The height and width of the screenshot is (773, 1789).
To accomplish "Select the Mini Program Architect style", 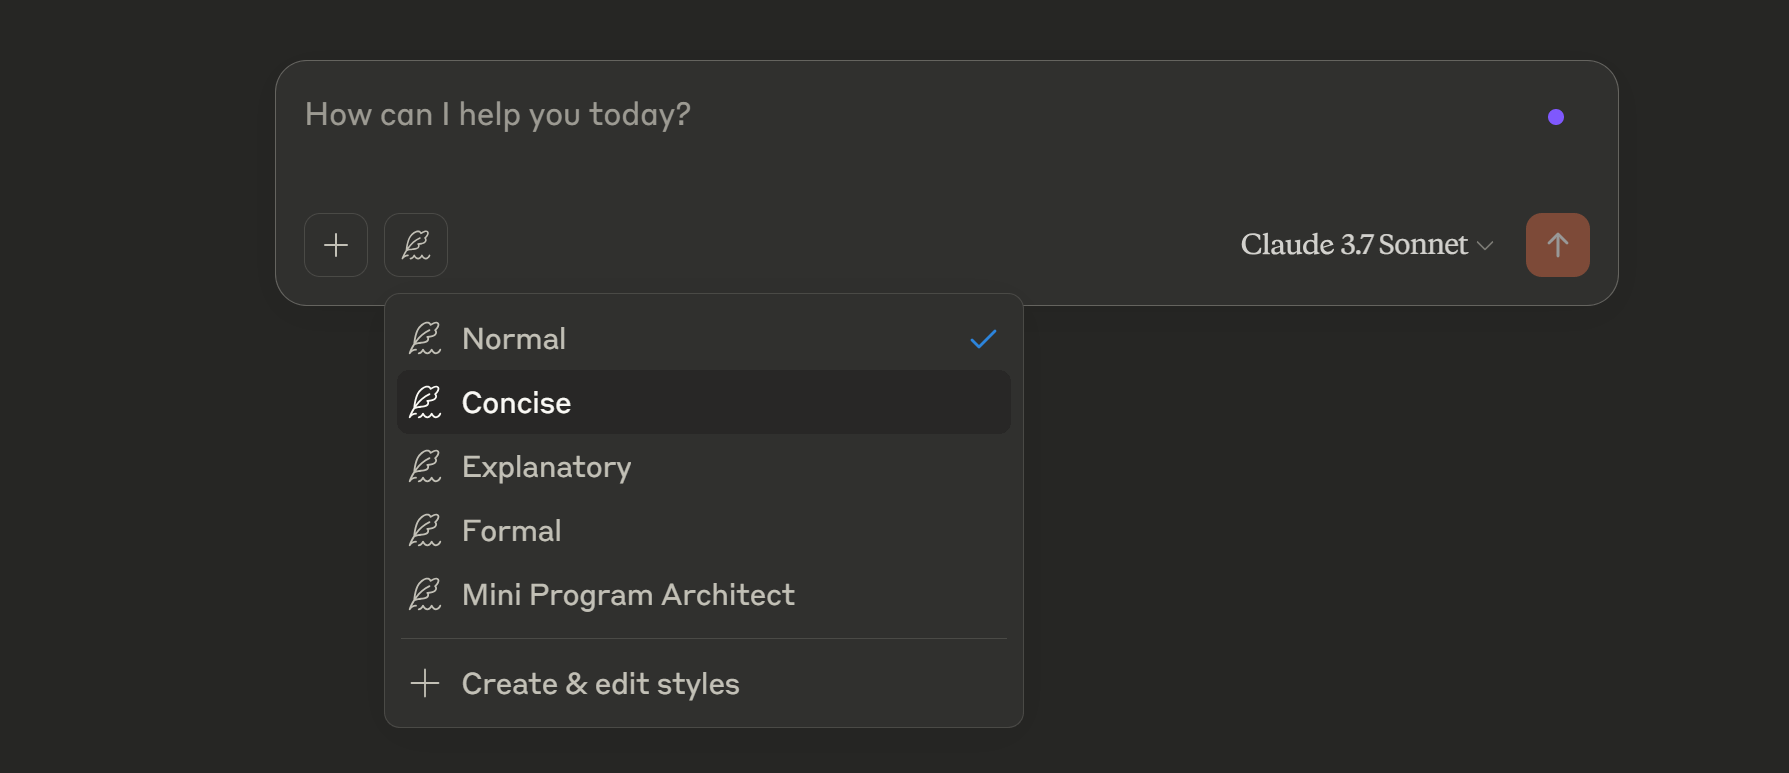I will [628, 595].
